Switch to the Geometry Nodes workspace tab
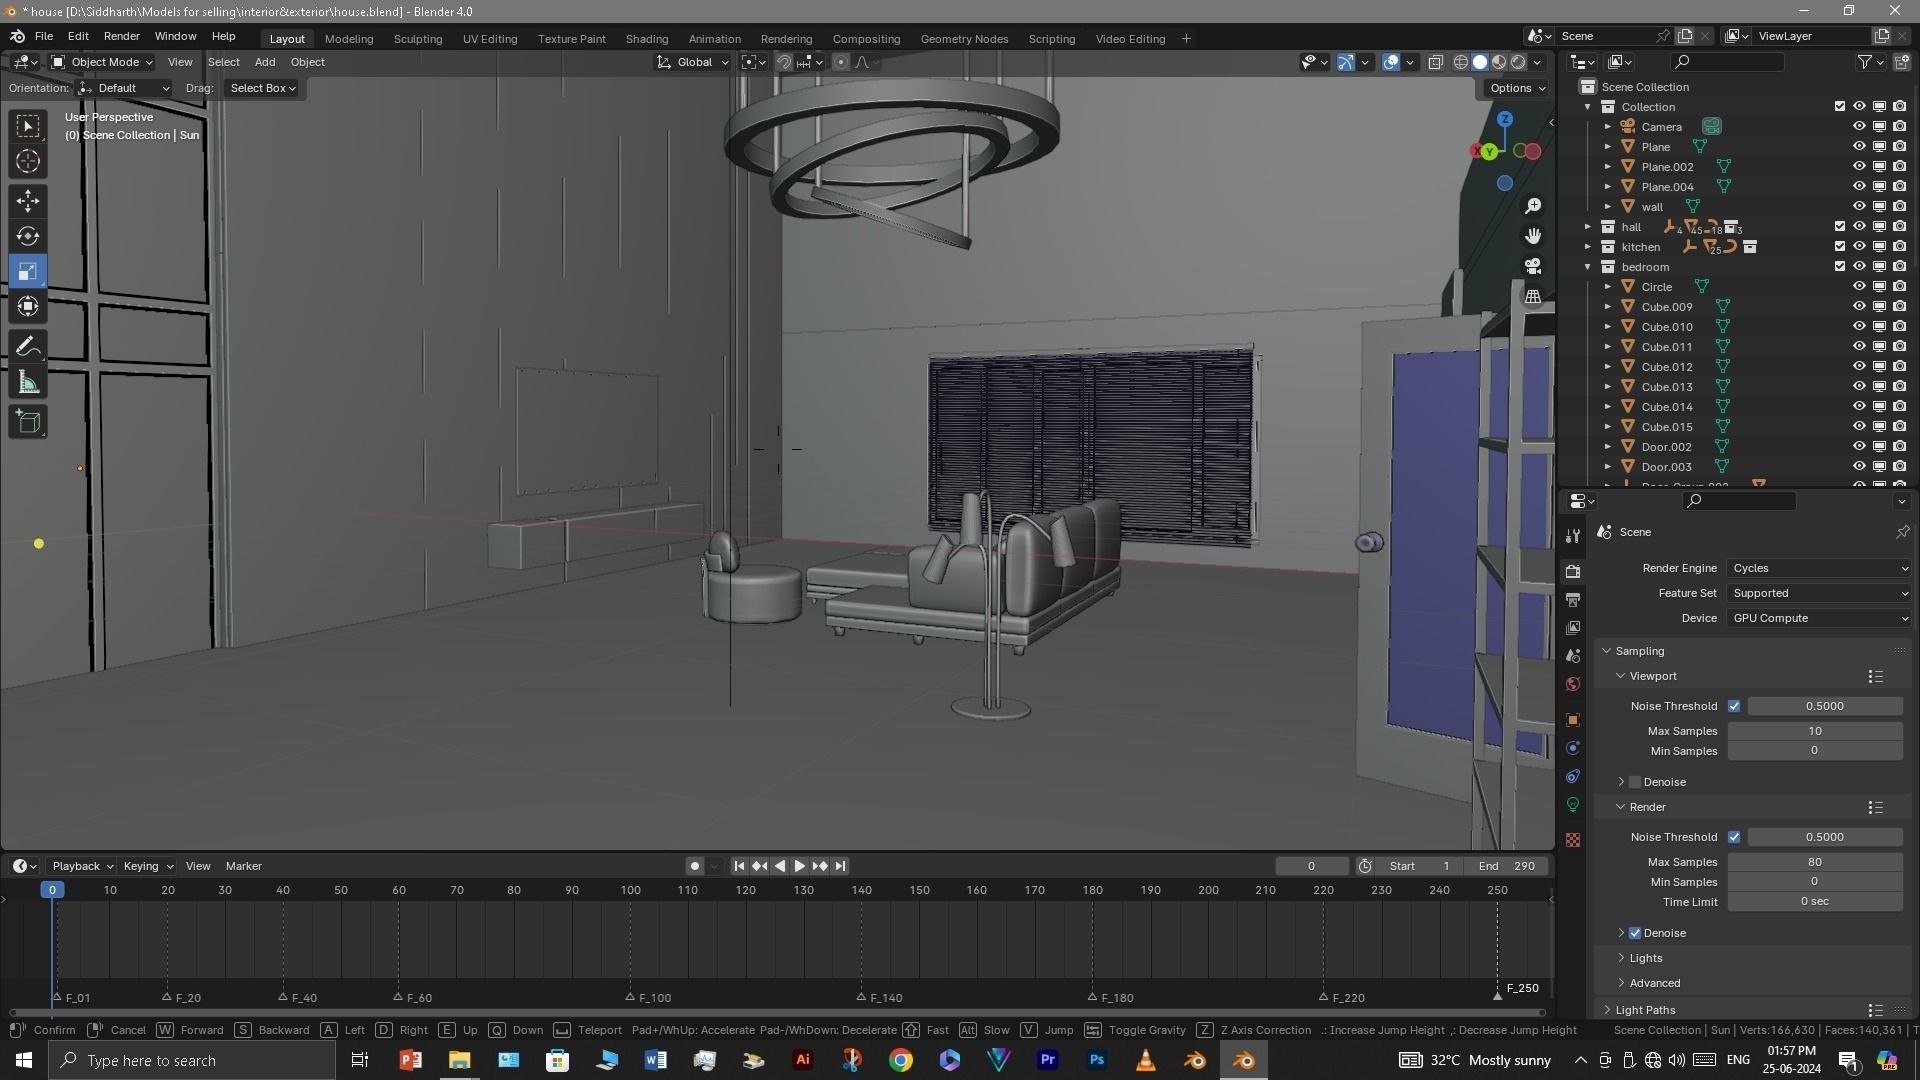Image resolution: width=1920 pixels, height=1080 pixels. [964, 39]
